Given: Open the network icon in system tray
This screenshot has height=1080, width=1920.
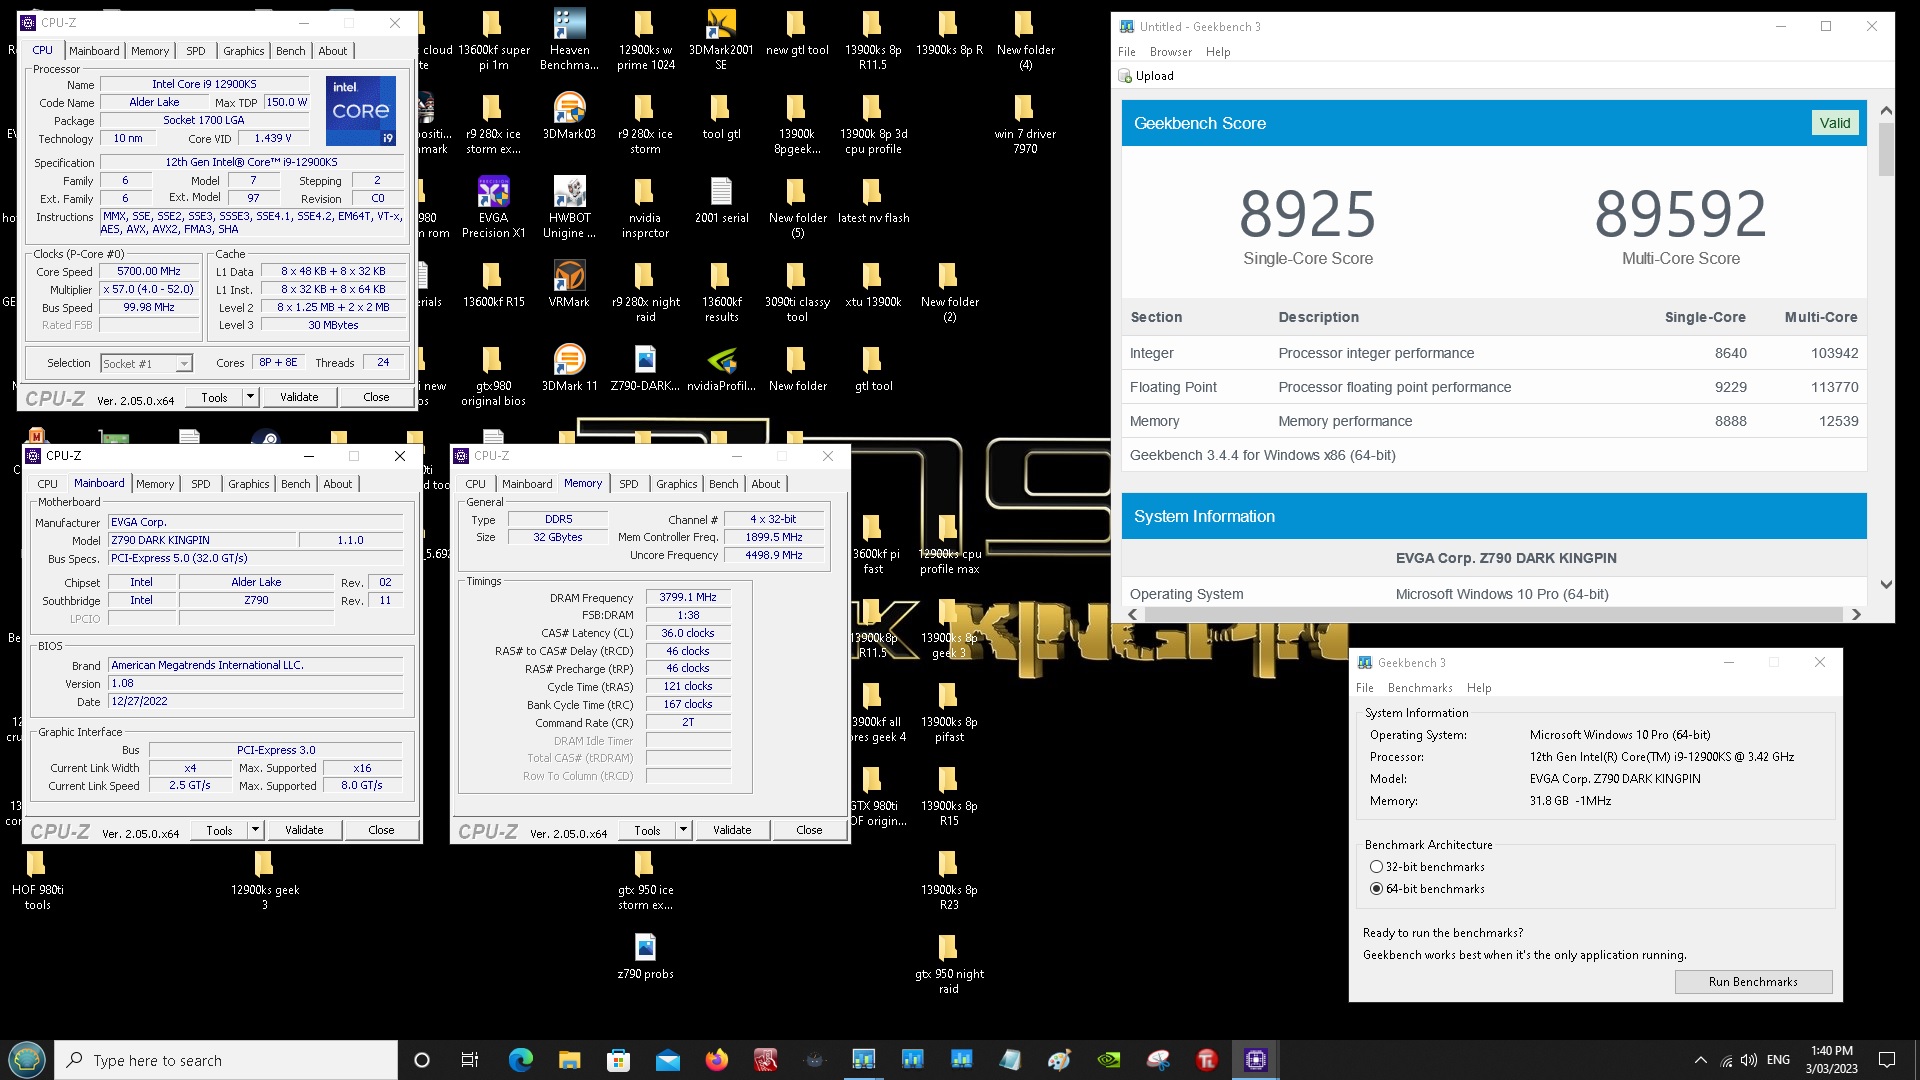Looking at the screenshot, I should pyautogui.click(x=1725, y=1060).
